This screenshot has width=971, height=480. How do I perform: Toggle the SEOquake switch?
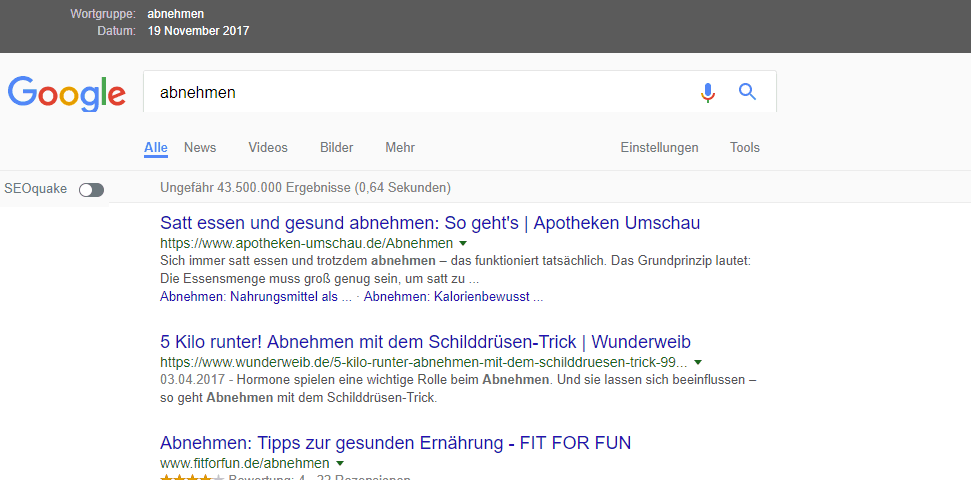pos(92,190)
